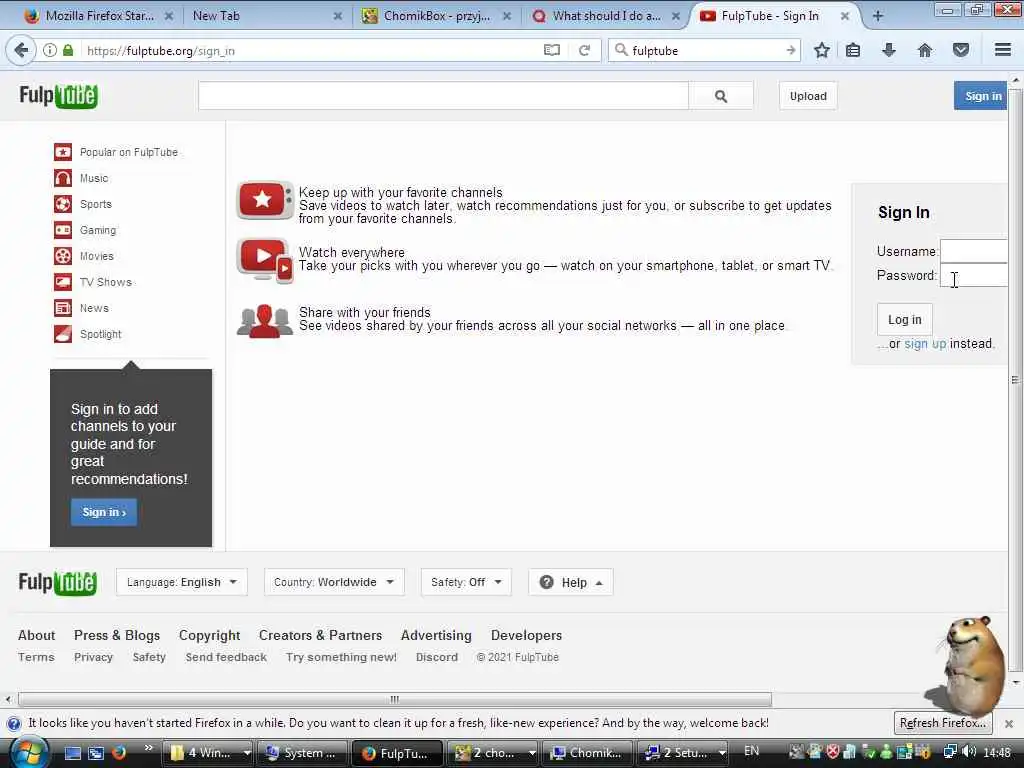Click the volume speaker tray icon
The height and width of the screenshot is (768, 1024).
pyautogui.click(x=969, y=752)
